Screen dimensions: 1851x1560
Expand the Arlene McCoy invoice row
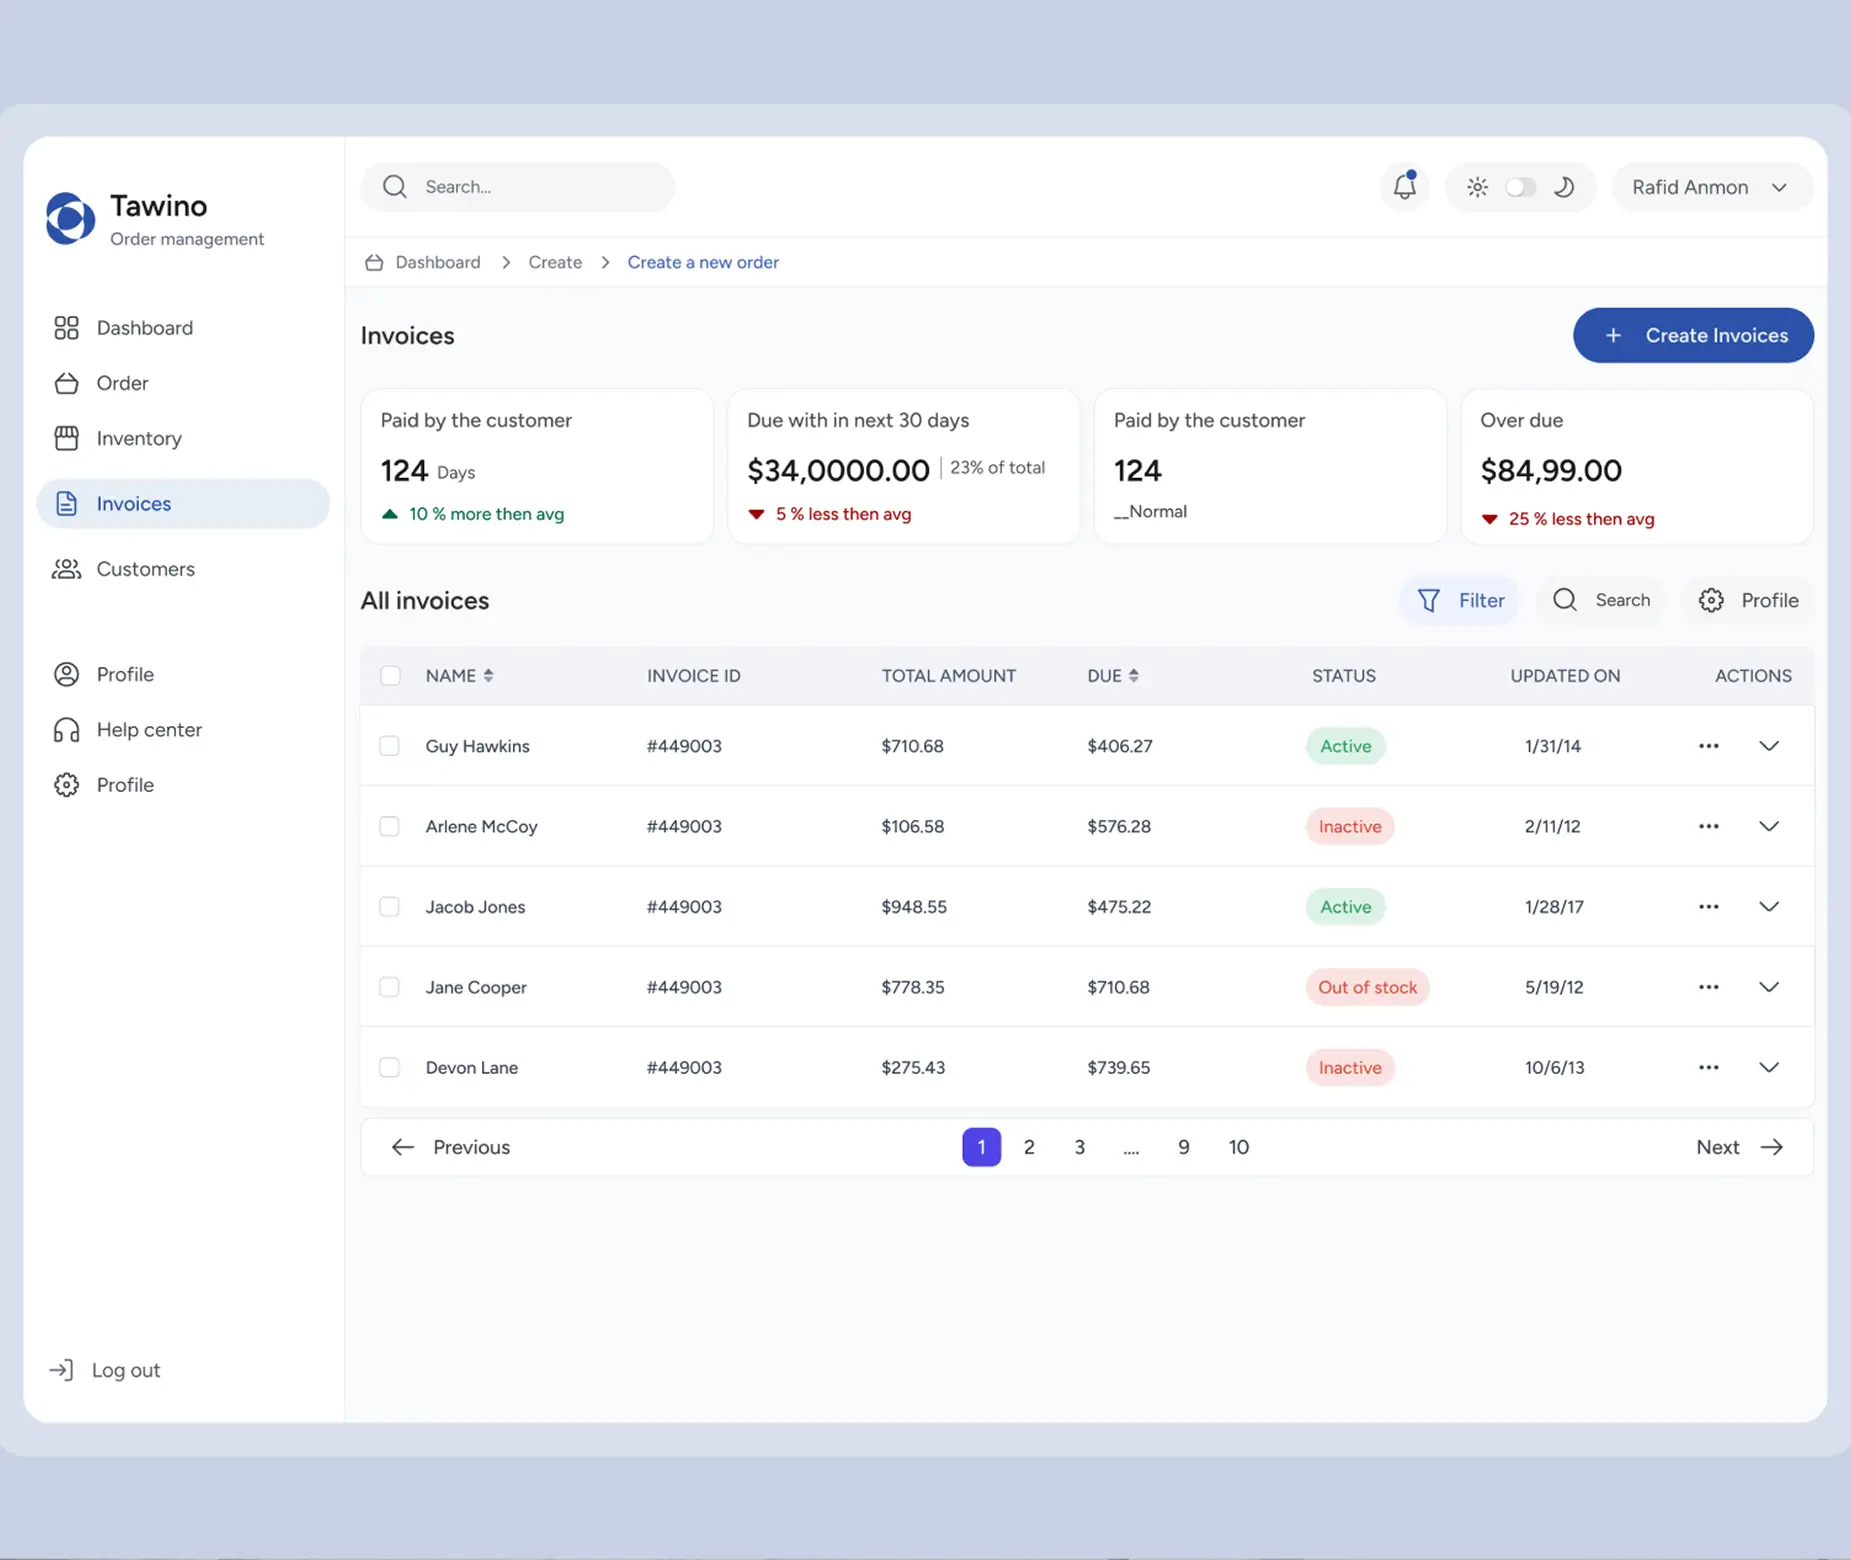1769,826
